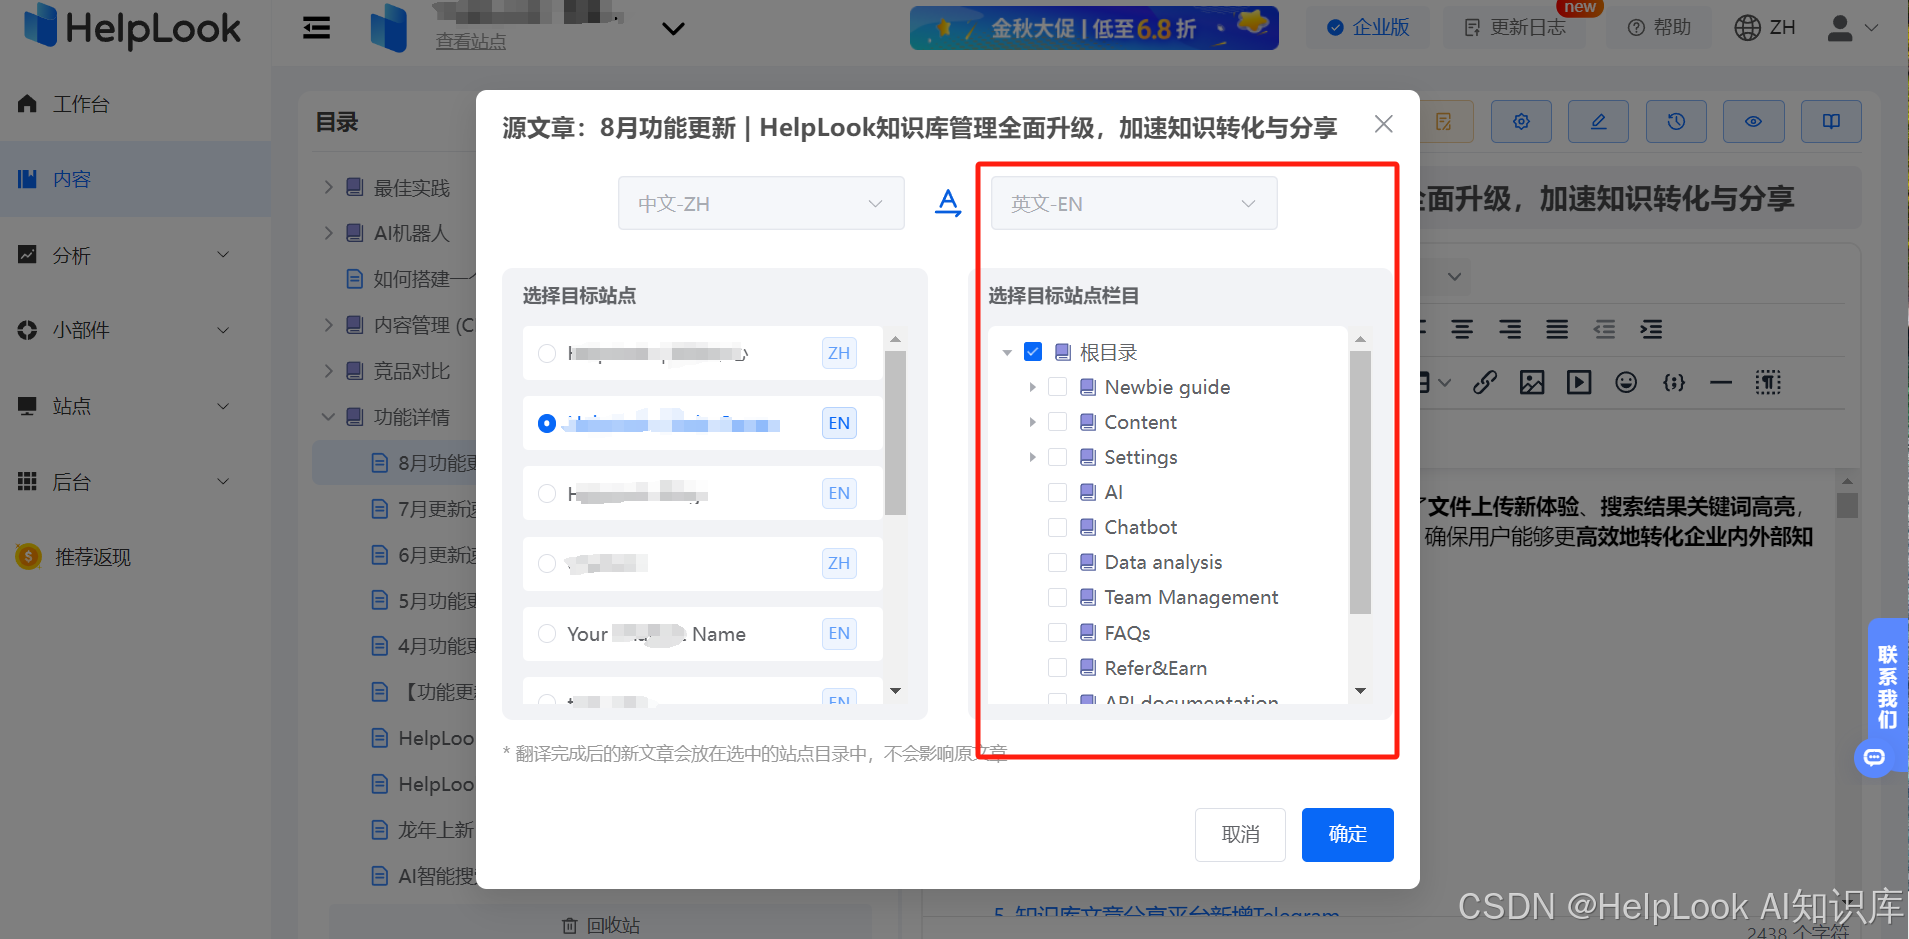Click the 查看站点 link

[x=471, y=42]
